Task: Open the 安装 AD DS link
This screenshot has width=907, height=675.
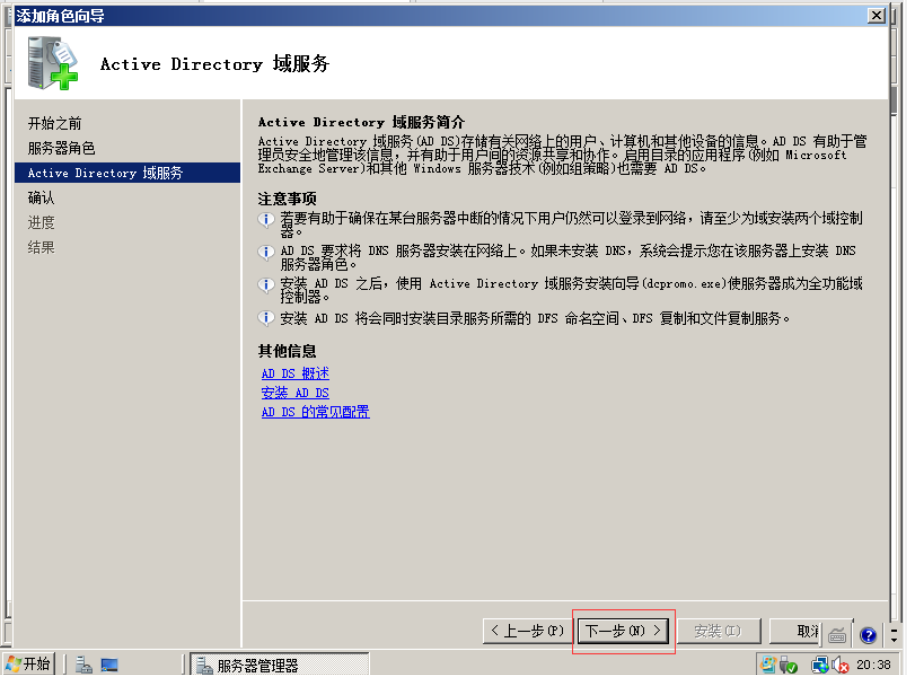Action: tap(295, 393)
